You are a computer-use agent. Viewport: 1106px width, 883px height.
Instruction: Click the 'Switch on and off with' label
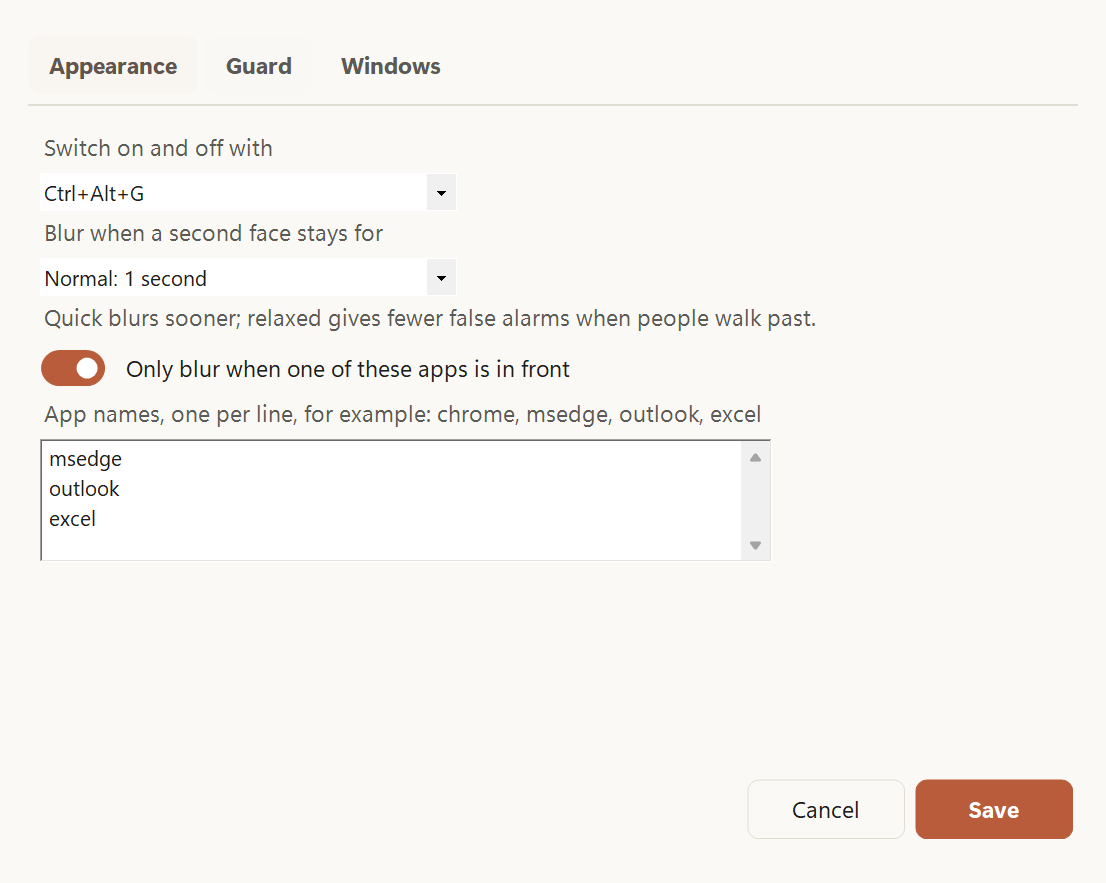tap(158, 148)
